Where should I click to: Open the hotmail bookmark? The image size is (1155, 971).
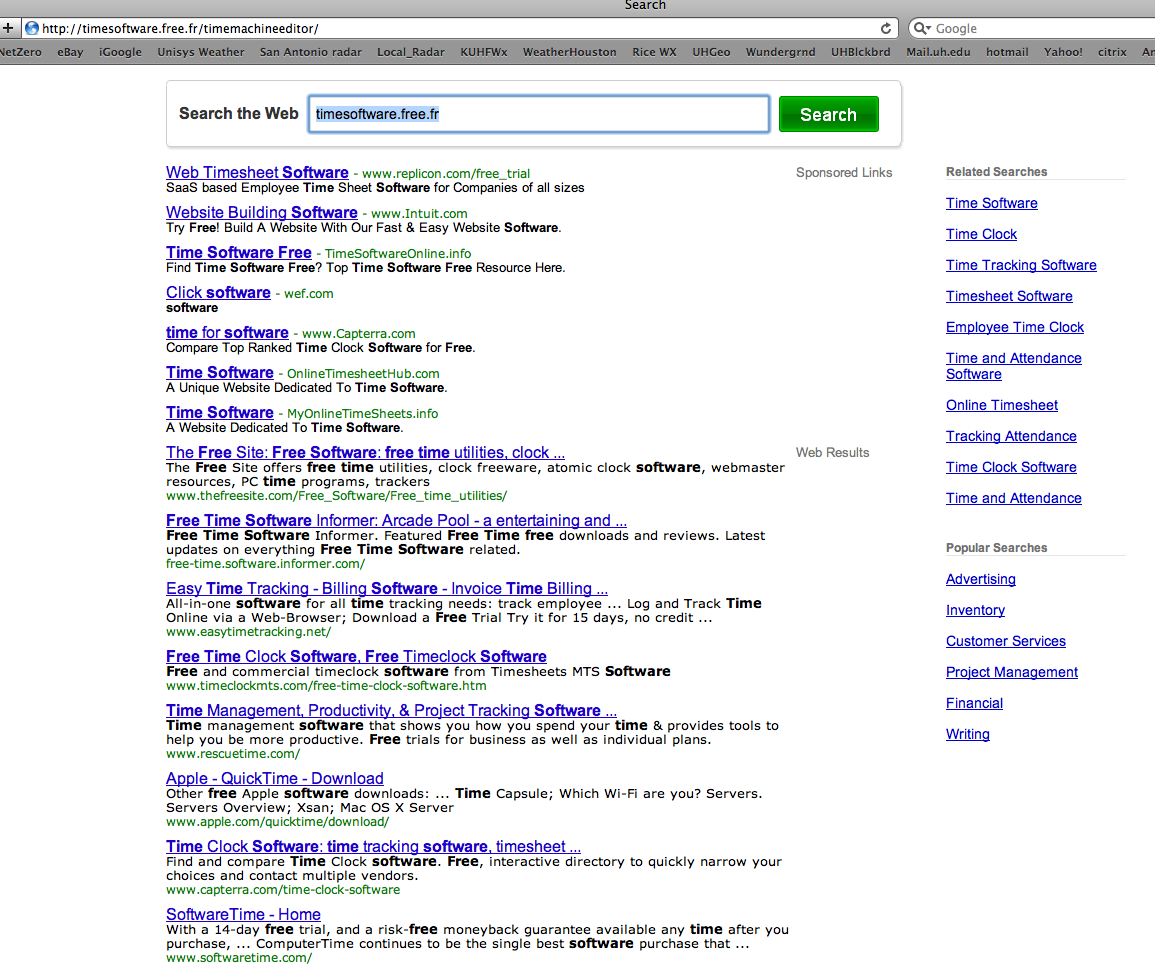1007,52
